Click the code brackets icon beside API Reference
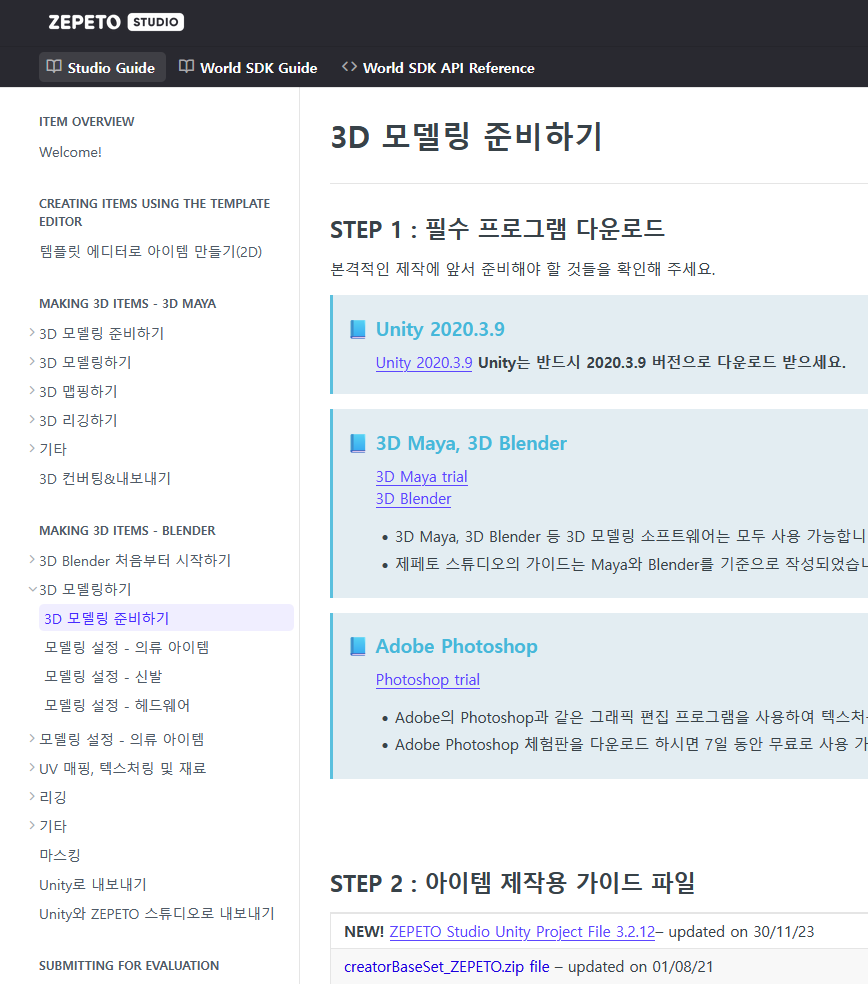This screenshot has width=868, height=984. (349, 67)
